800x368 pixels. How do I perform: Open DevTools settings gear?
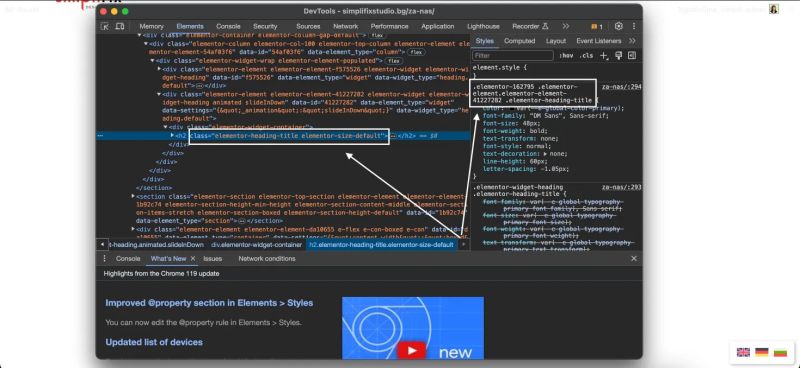(x=619, y=26)
